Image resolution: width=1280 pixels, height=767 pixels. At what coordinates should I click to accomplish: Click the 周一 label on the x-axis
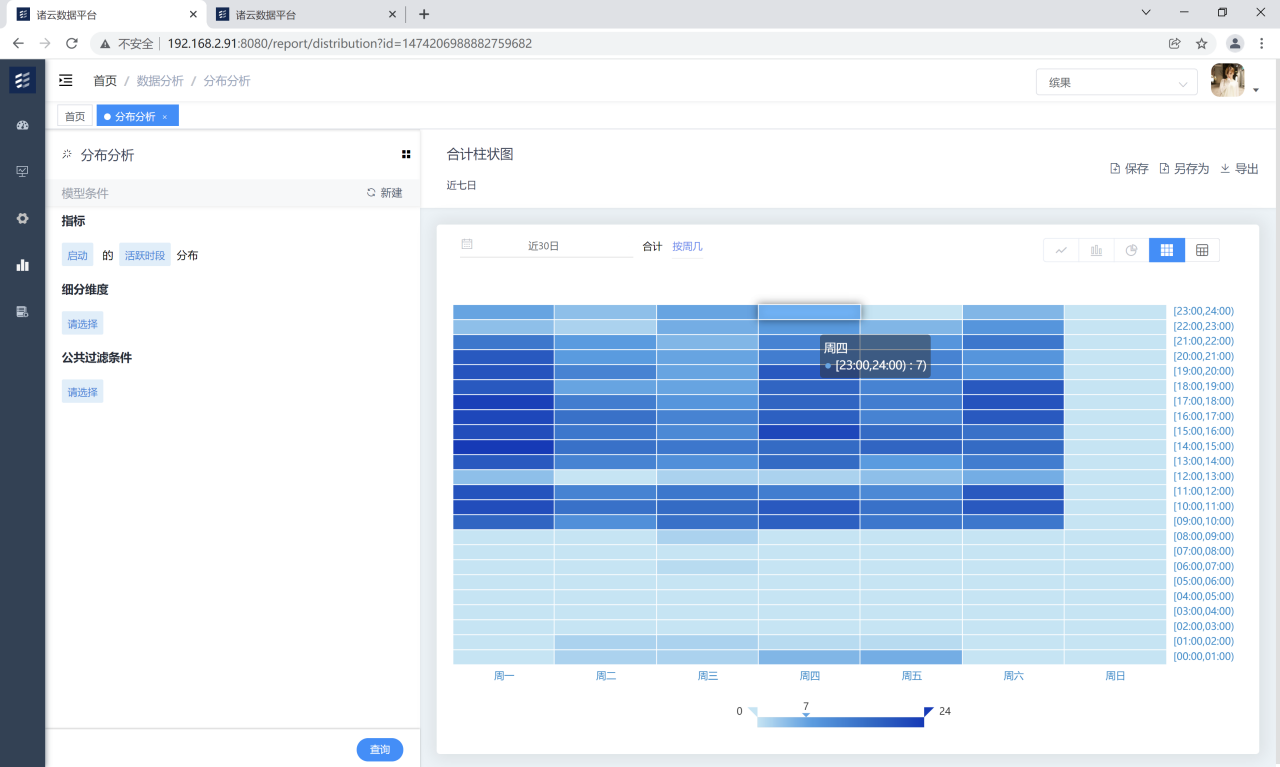[x=504, y=676]
